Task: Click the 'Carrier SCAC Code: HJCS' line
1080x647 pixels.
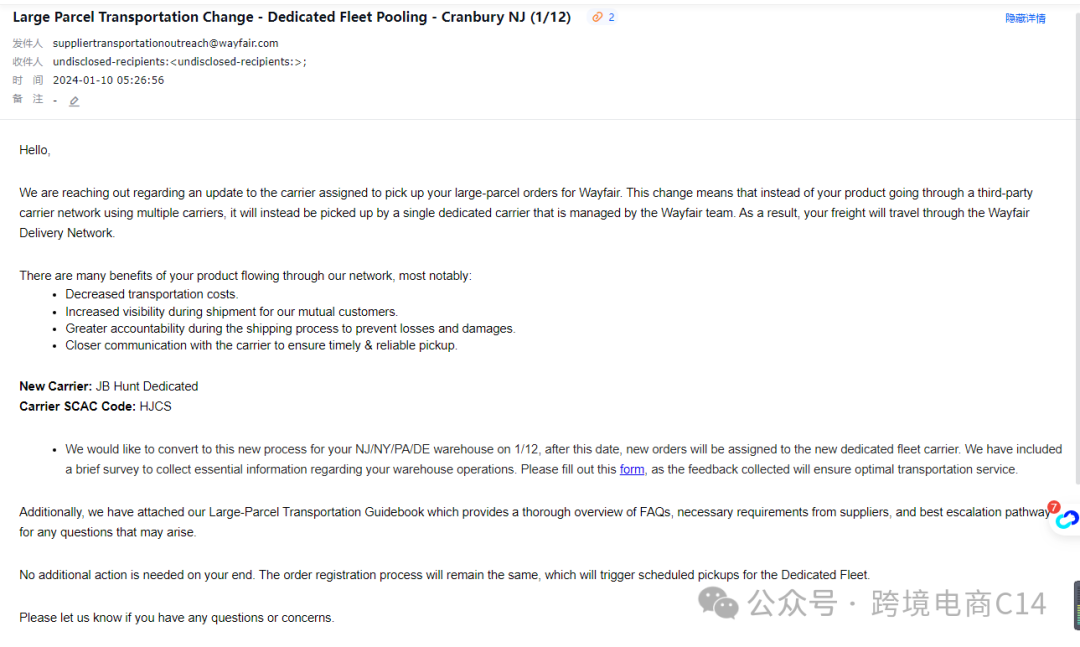Action: (95, 406)
